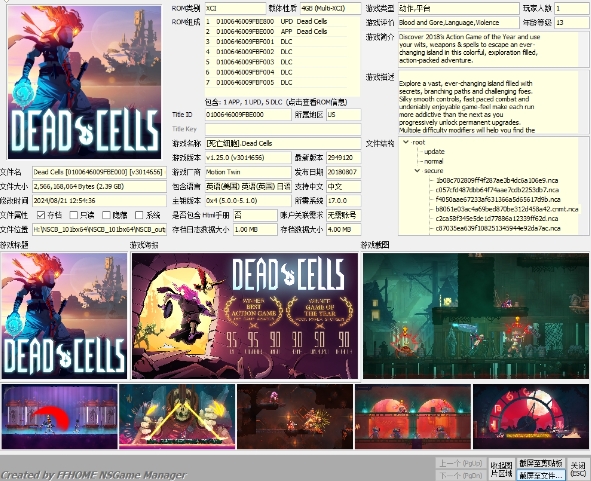Select ROM row 5 DLC 0100646009FBF003
Viewport: 591px width, 481px height.
pos(276,62)
